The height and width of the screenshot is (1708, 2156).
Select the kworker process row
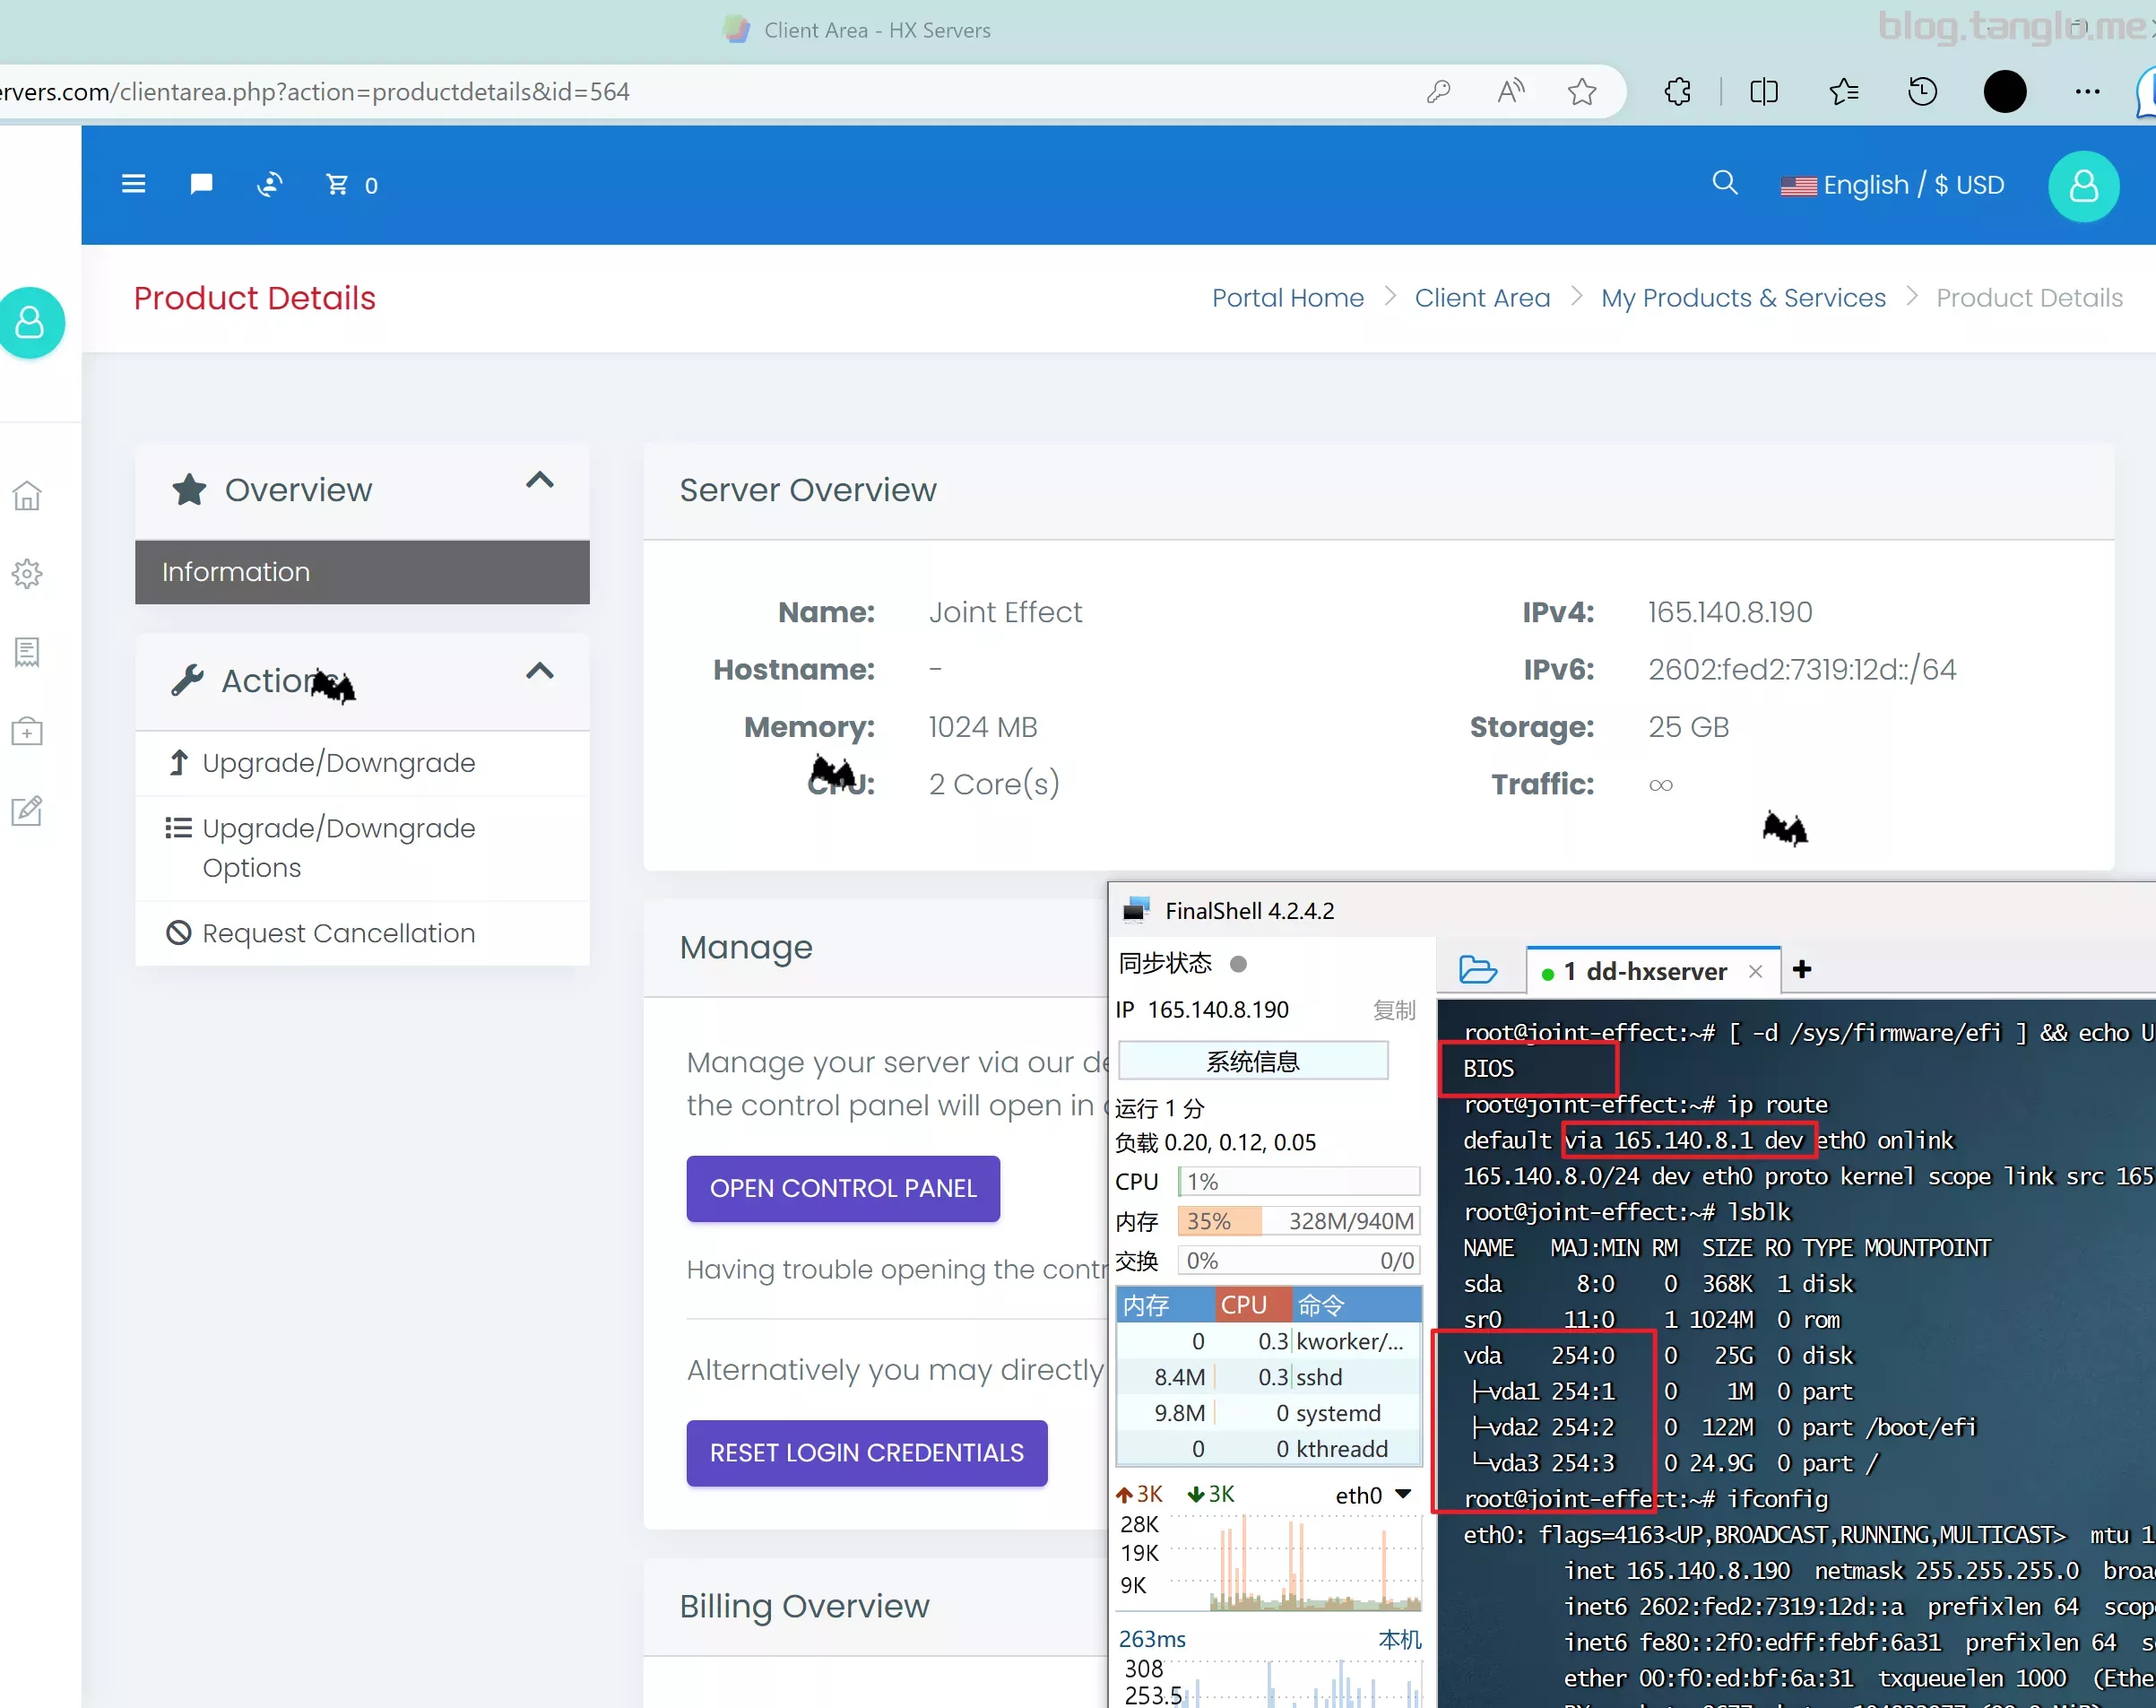pos(1269,1342)
